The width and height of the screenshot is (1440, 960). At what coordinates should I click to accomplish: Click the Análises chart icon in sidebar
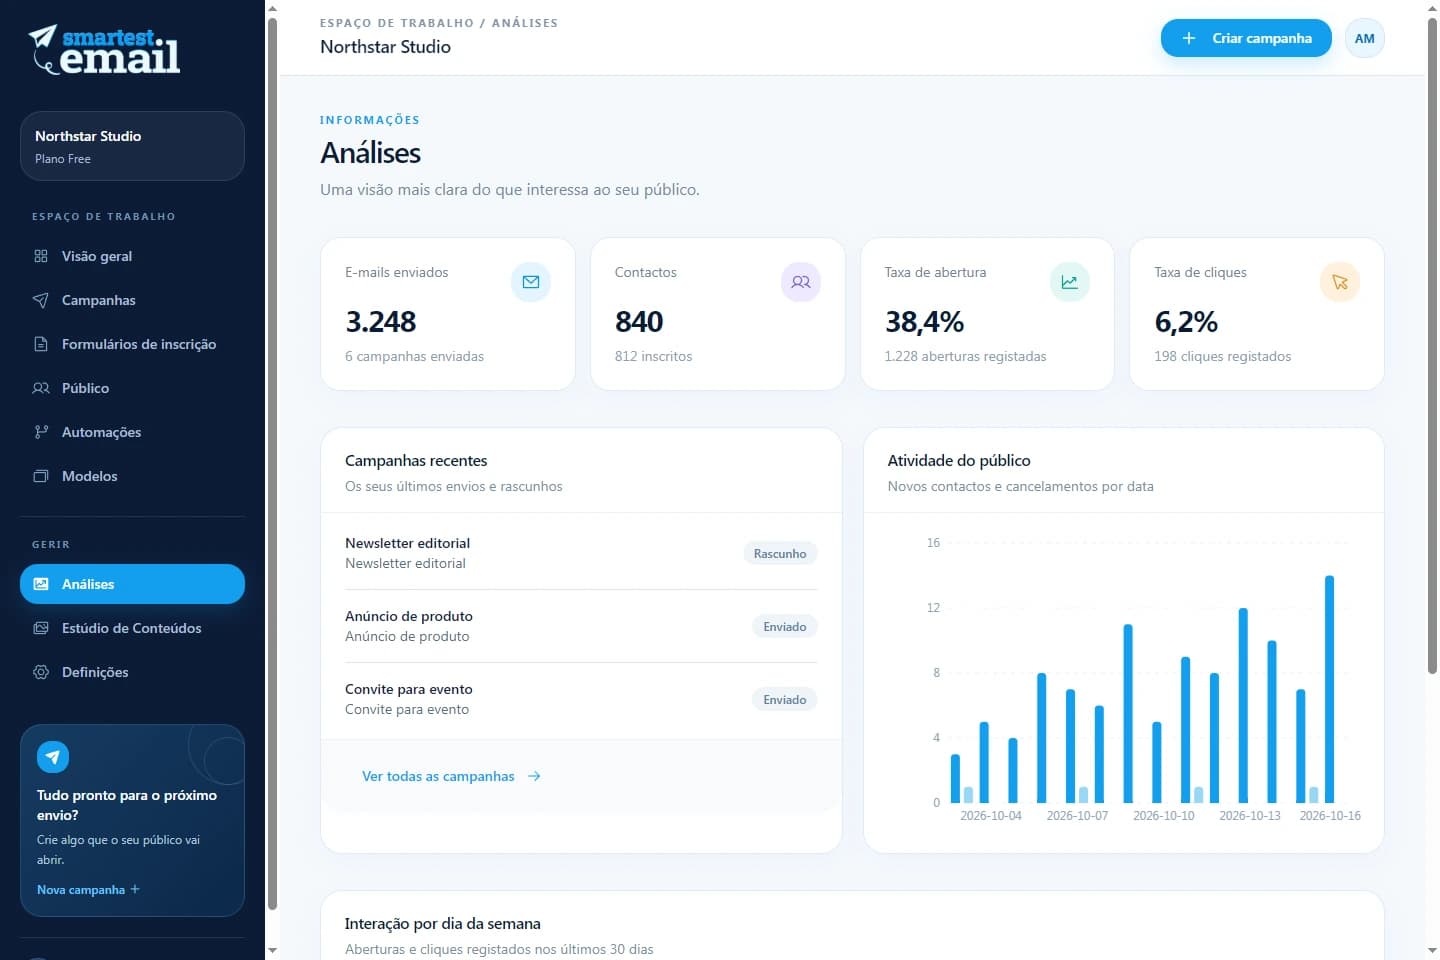(x=41, y=584)
